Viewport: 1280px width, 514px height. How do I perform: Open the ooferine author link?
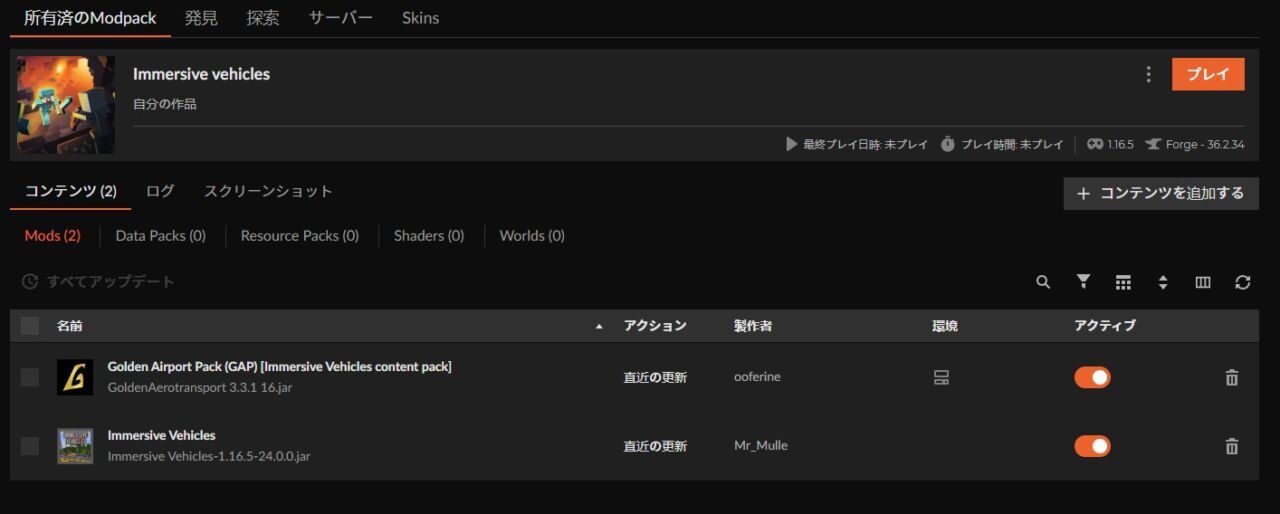[x=757, y=377]
